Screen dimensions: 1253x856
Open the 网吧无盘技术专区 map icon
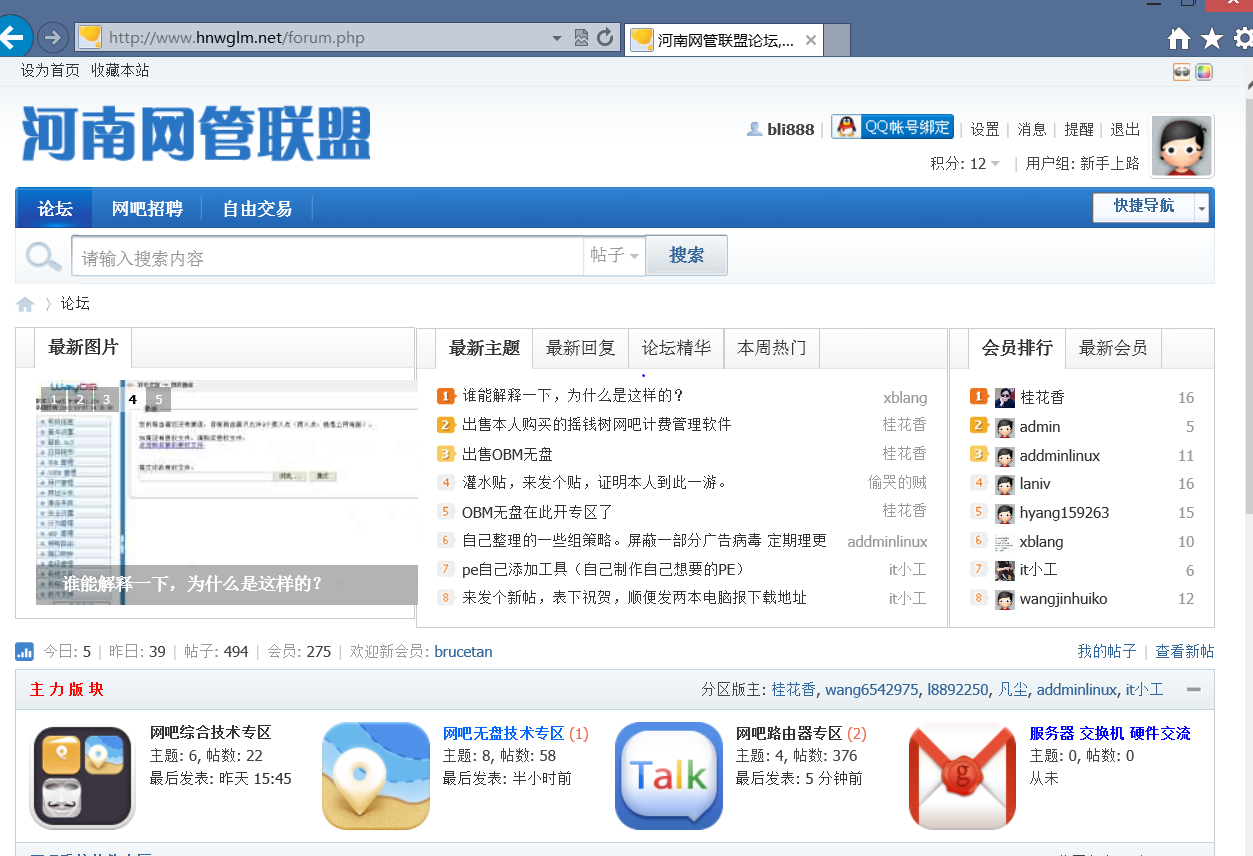point(376,775)
